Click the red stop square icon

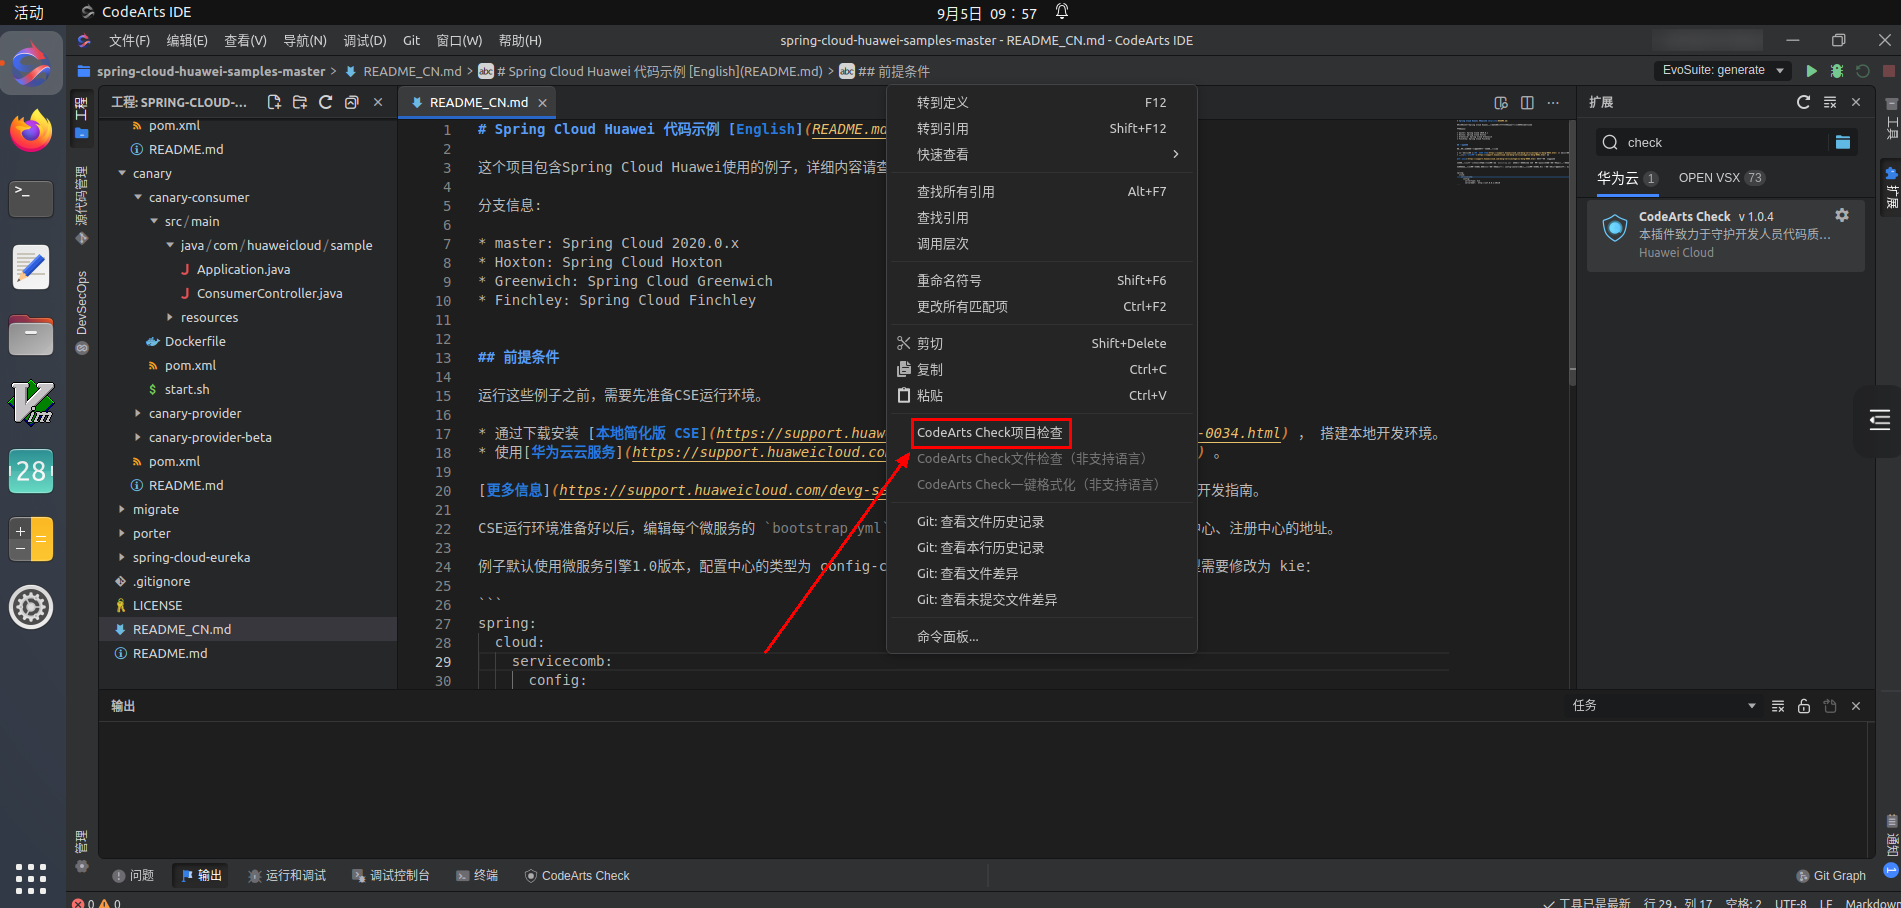click(x=1888, y=71)
